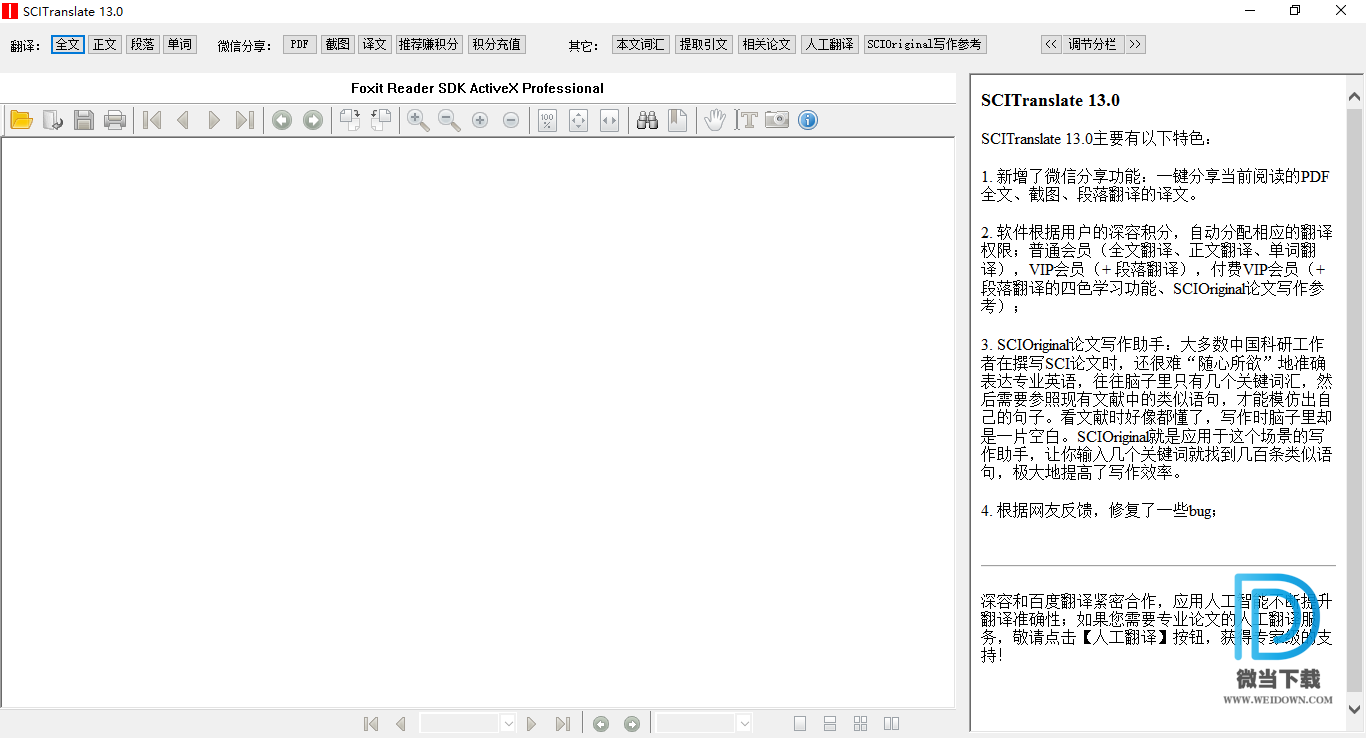This screenshot has height=738, width=1366.
Task: Click next view arrow in bottom bar
Action: [632, 723]
